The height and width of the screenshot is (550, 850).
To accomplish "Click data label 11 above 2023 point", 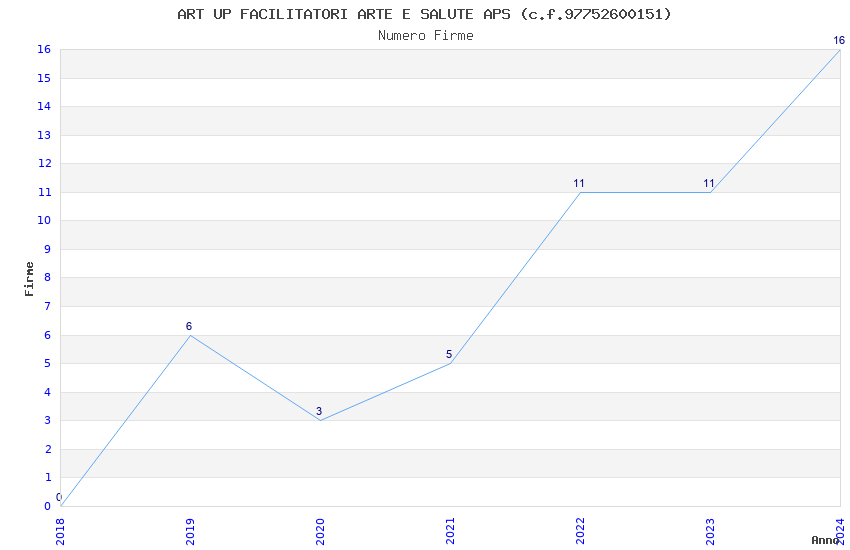I will click(x=709, y=184).
